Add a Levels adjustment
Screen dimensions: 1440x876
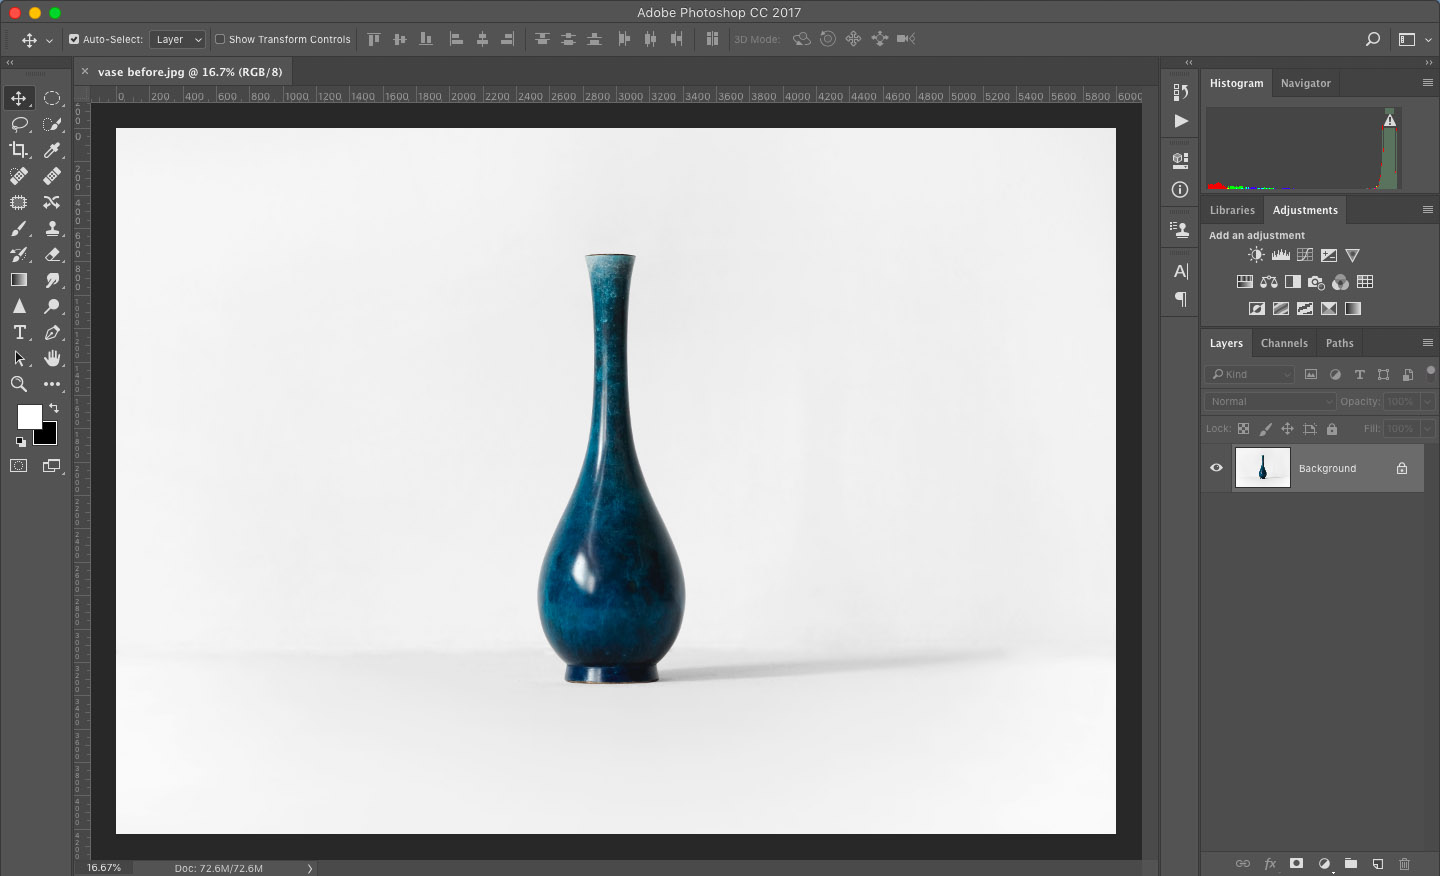tap(1281, 255)
